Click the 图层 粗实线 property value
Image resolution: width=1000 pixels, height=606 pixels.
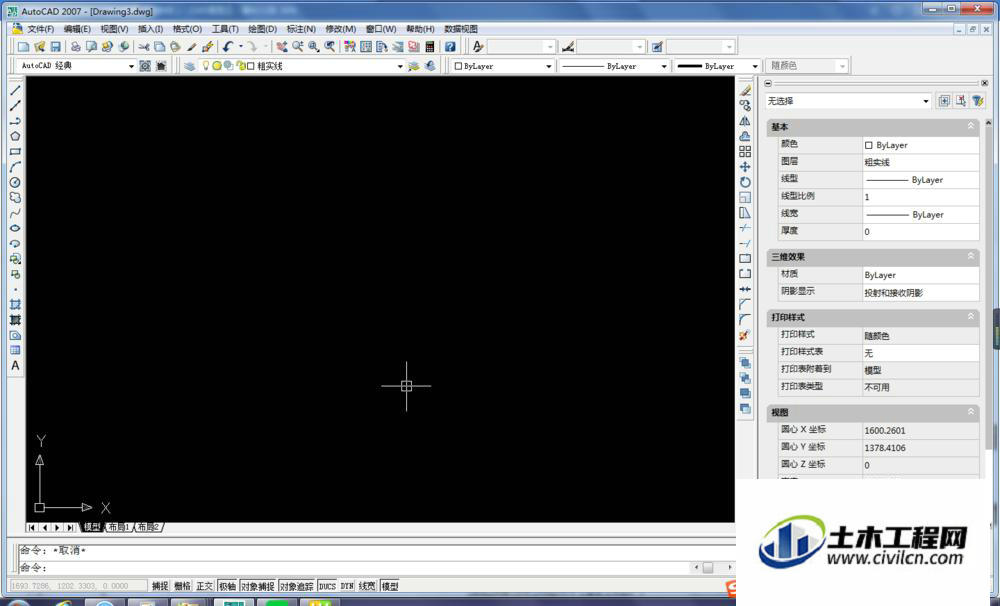pyautogui.click(x=920, y=162)
